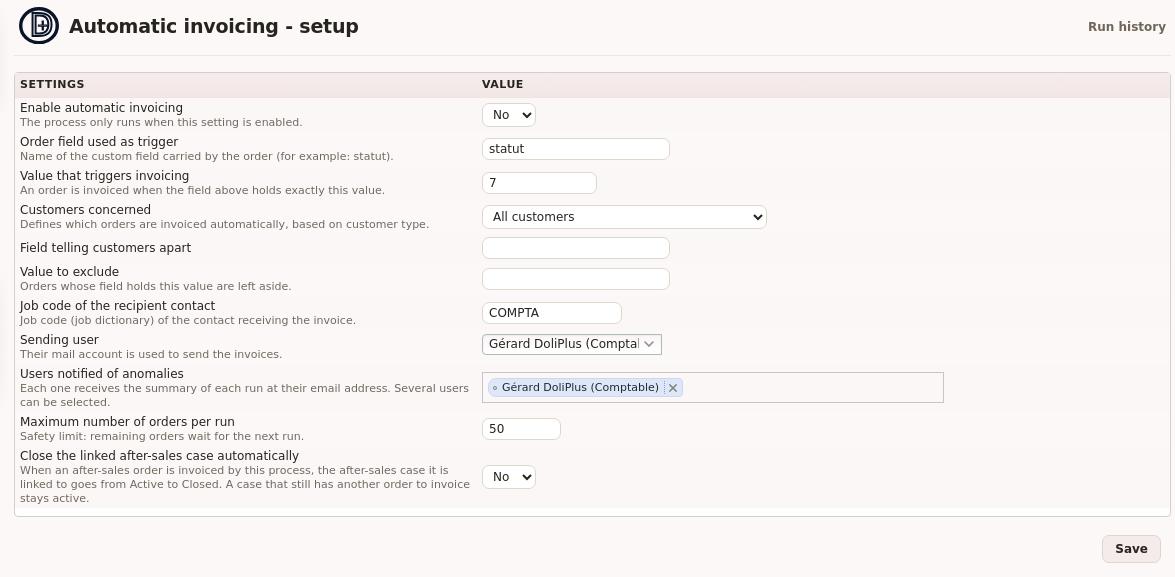The image size is (1175, 577).
Task: Open Run history link
Action: pyautogui.click(x=1126, y=27)
